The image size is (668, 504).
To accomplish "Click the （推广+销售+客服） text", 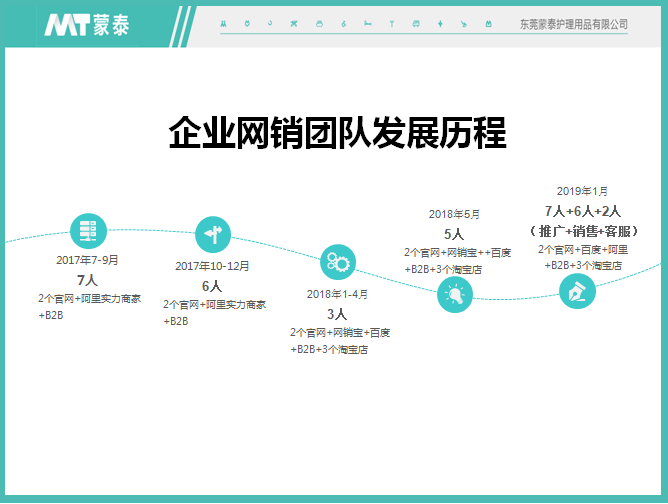I will point(583,231).
